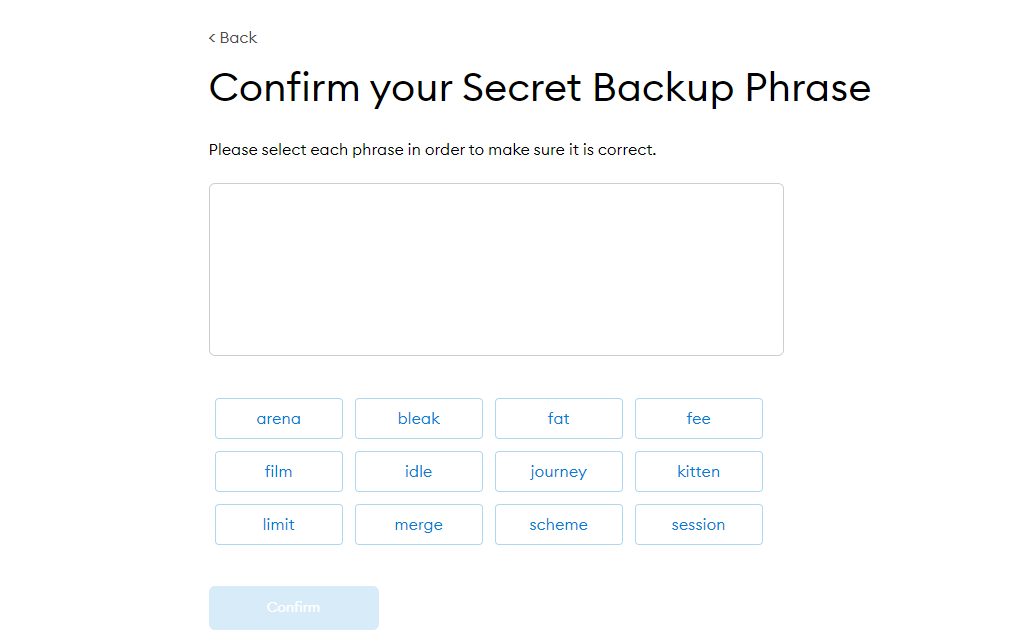Select the word limit
This screenshot has height=641, width=1019.
(x=279, y=525)
